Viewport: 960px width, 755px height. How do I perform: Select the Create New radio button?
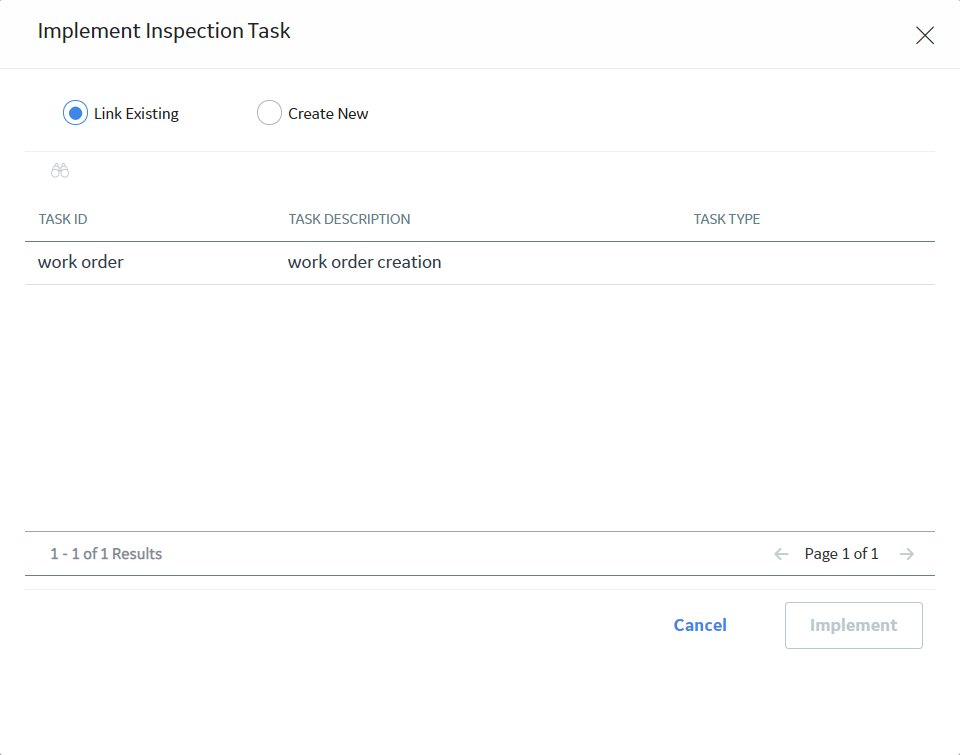pos(269,113)
